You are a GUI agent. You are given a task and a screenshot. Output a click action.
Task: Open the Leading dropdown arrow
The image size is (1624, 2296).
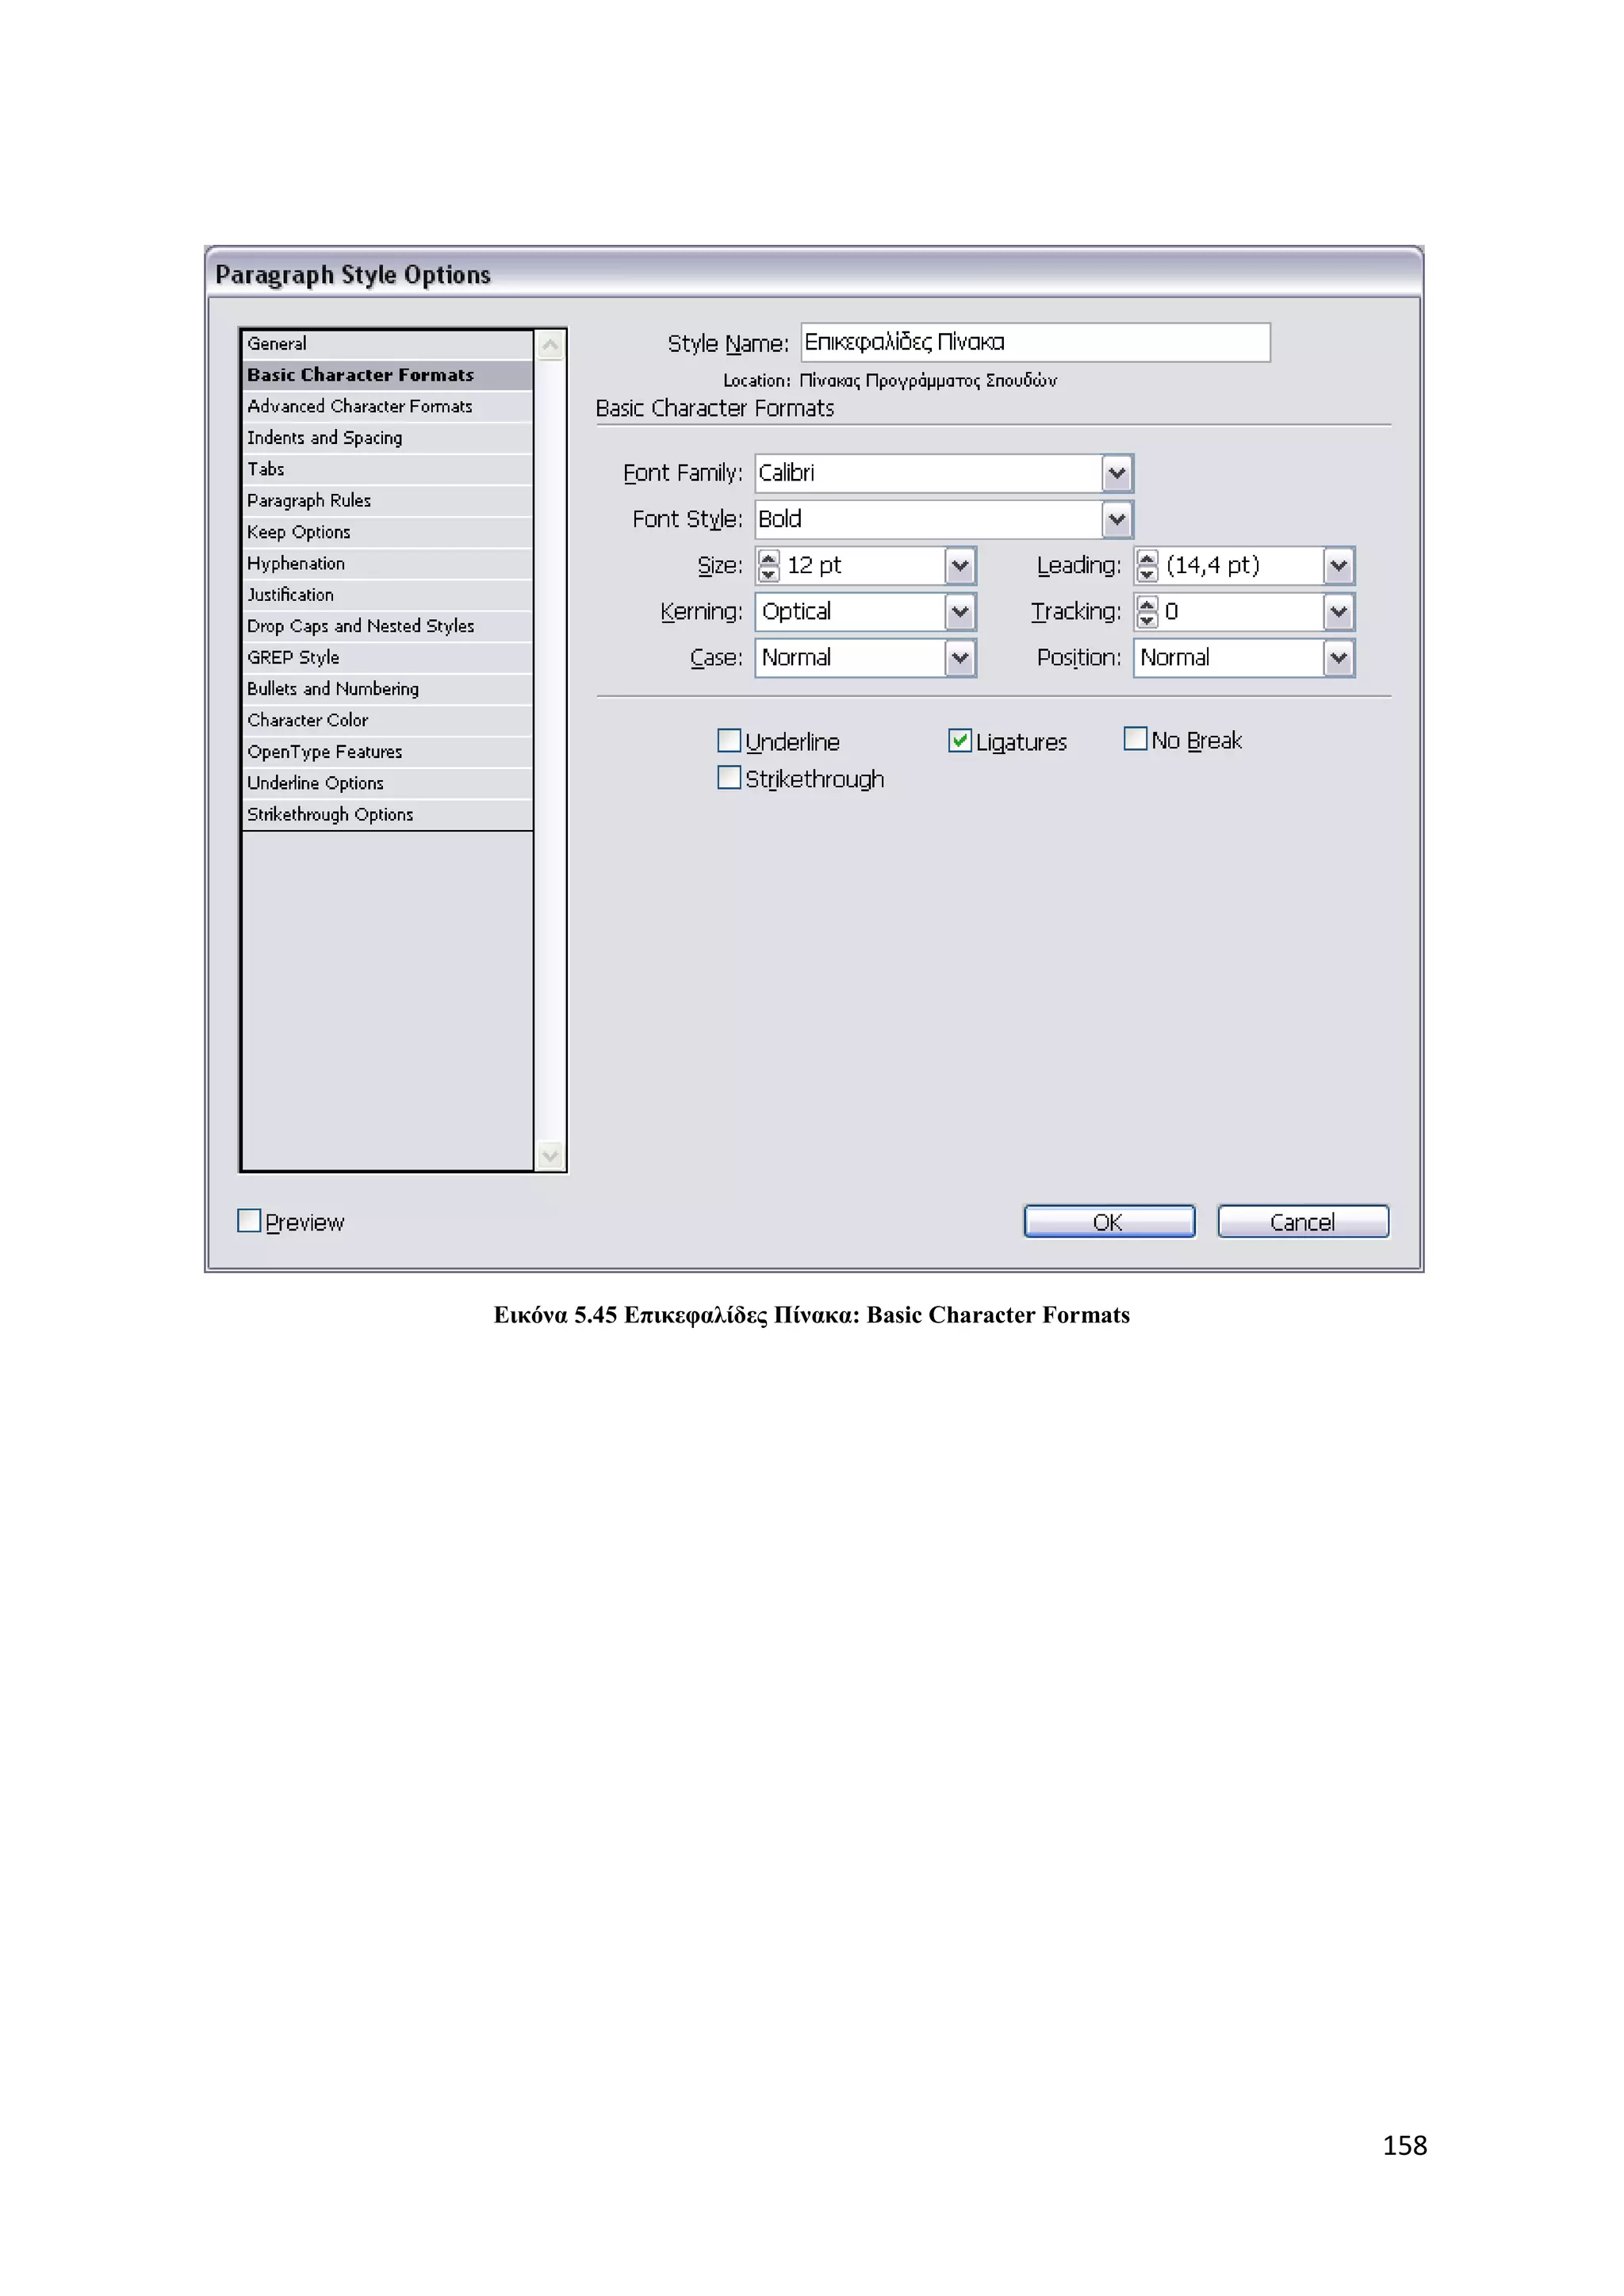[x=1339, y=566]
